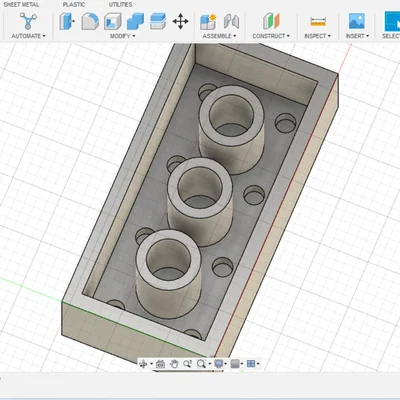Screen dimensions: 400x400
Task: Activate the Pan hand tool
Action: click(174, 364)
